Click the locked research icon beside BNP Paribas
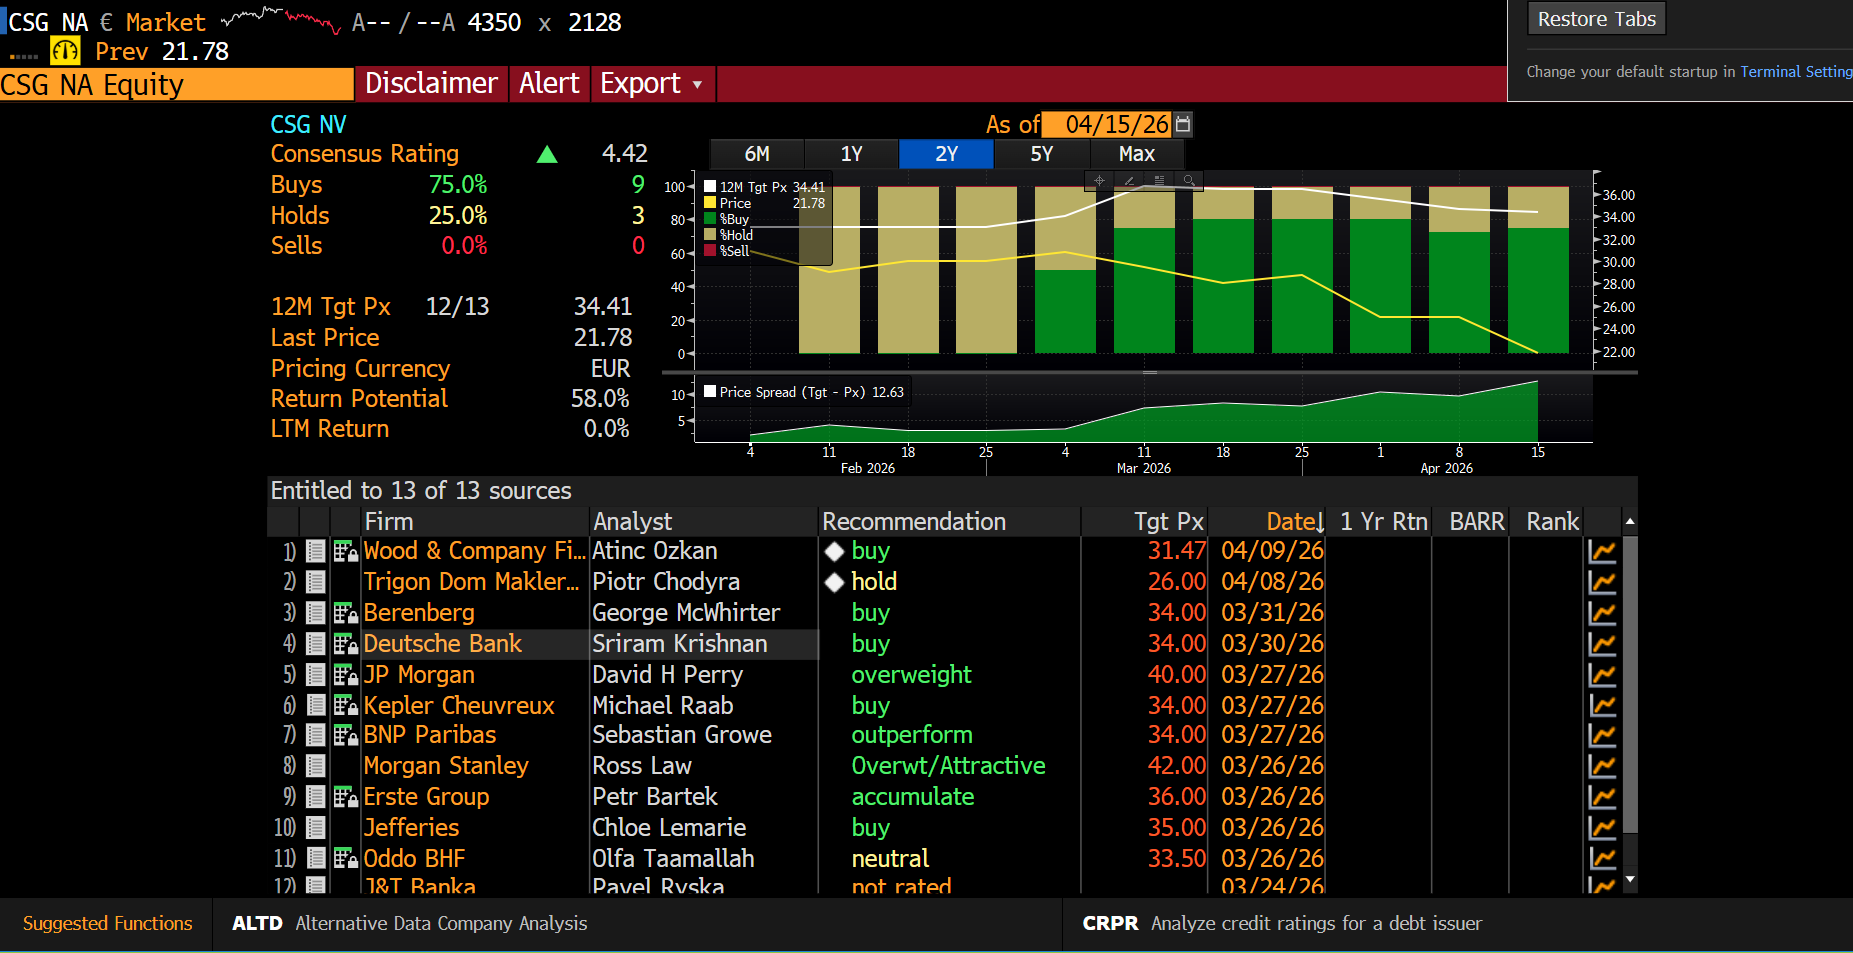1853x953 pixels. point(346,736)
